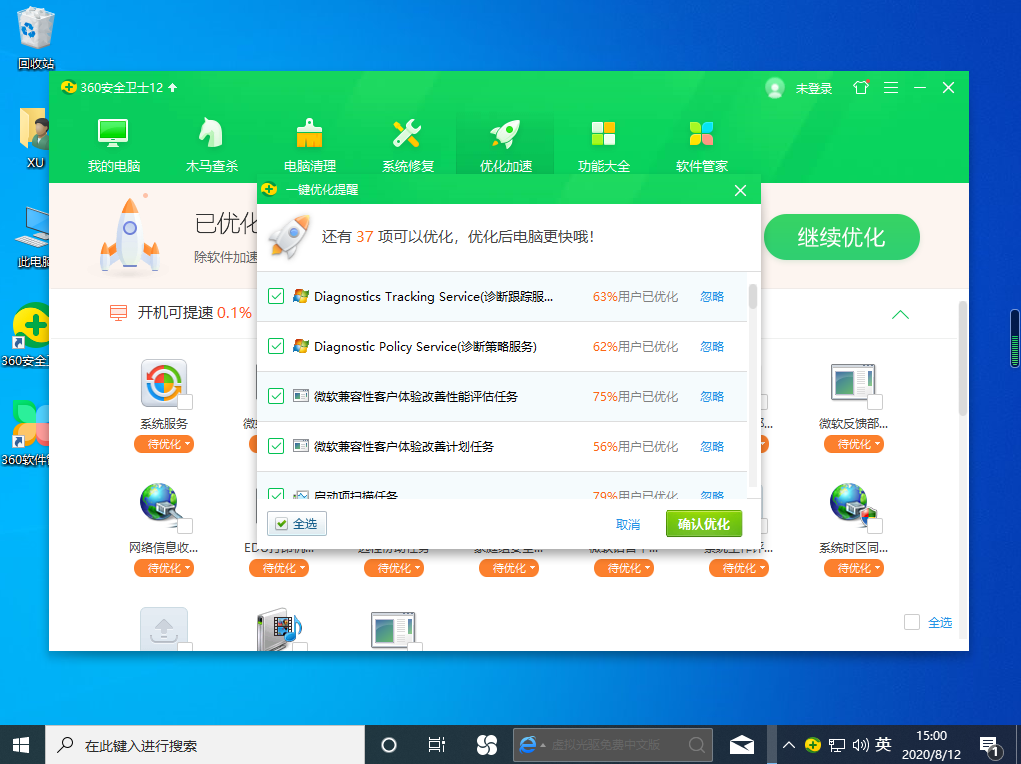Screen dimensions: 1021x764
Task: Enable the 全选 checkbox at bottom right
Action: click(912, 622)
